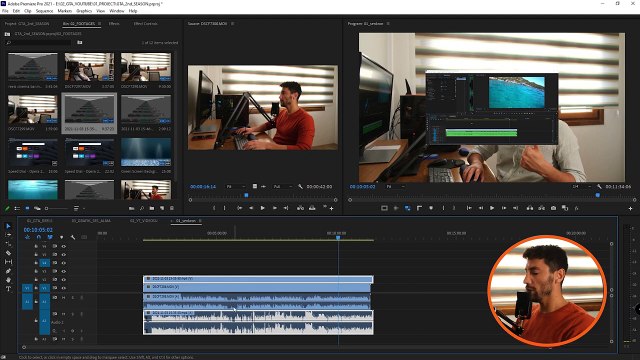
Task: Toggle visibility eye of track V1
Action: pyautogui.click(x=64, y=288)
